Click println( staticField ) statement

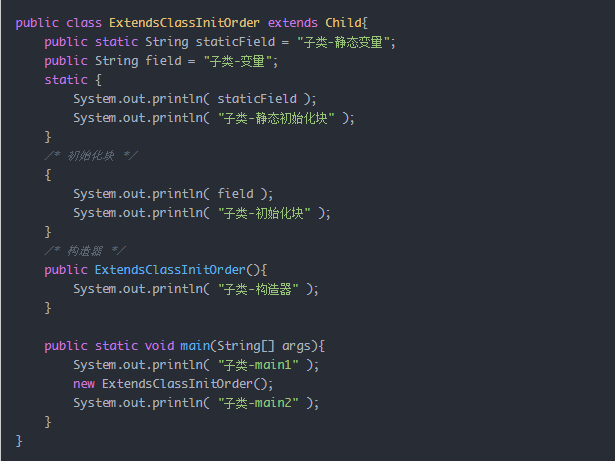click(x=195, y=99)
